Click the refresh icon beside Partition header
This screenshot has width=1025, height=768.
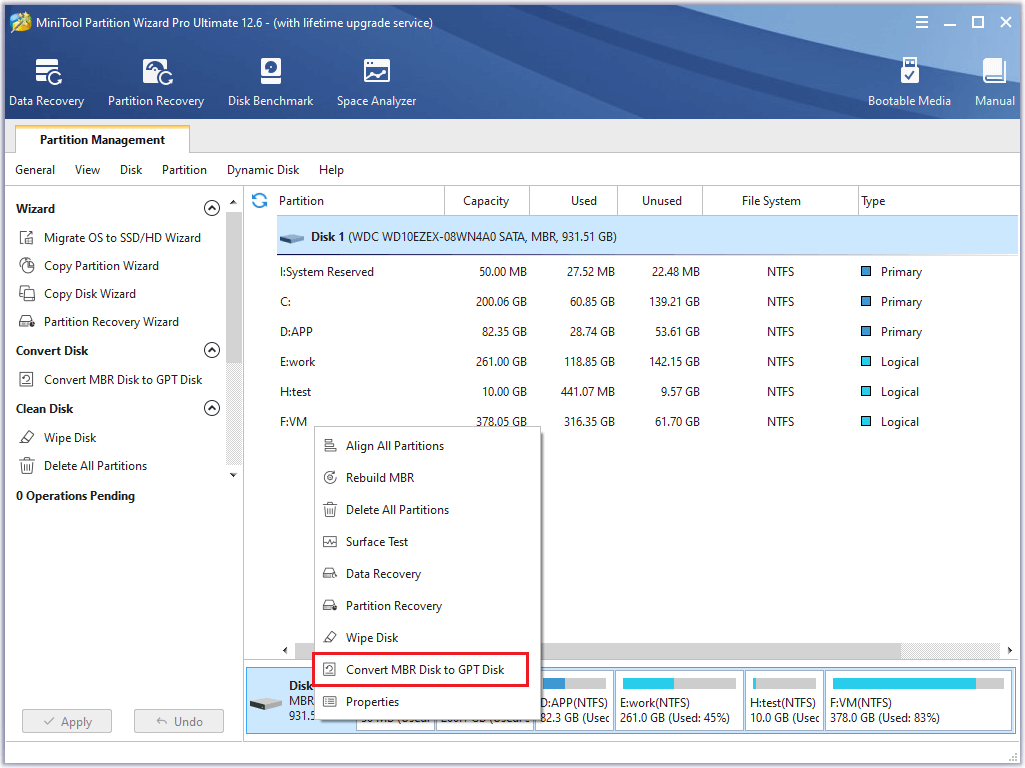pyautogui.click(x=260, y=201)
